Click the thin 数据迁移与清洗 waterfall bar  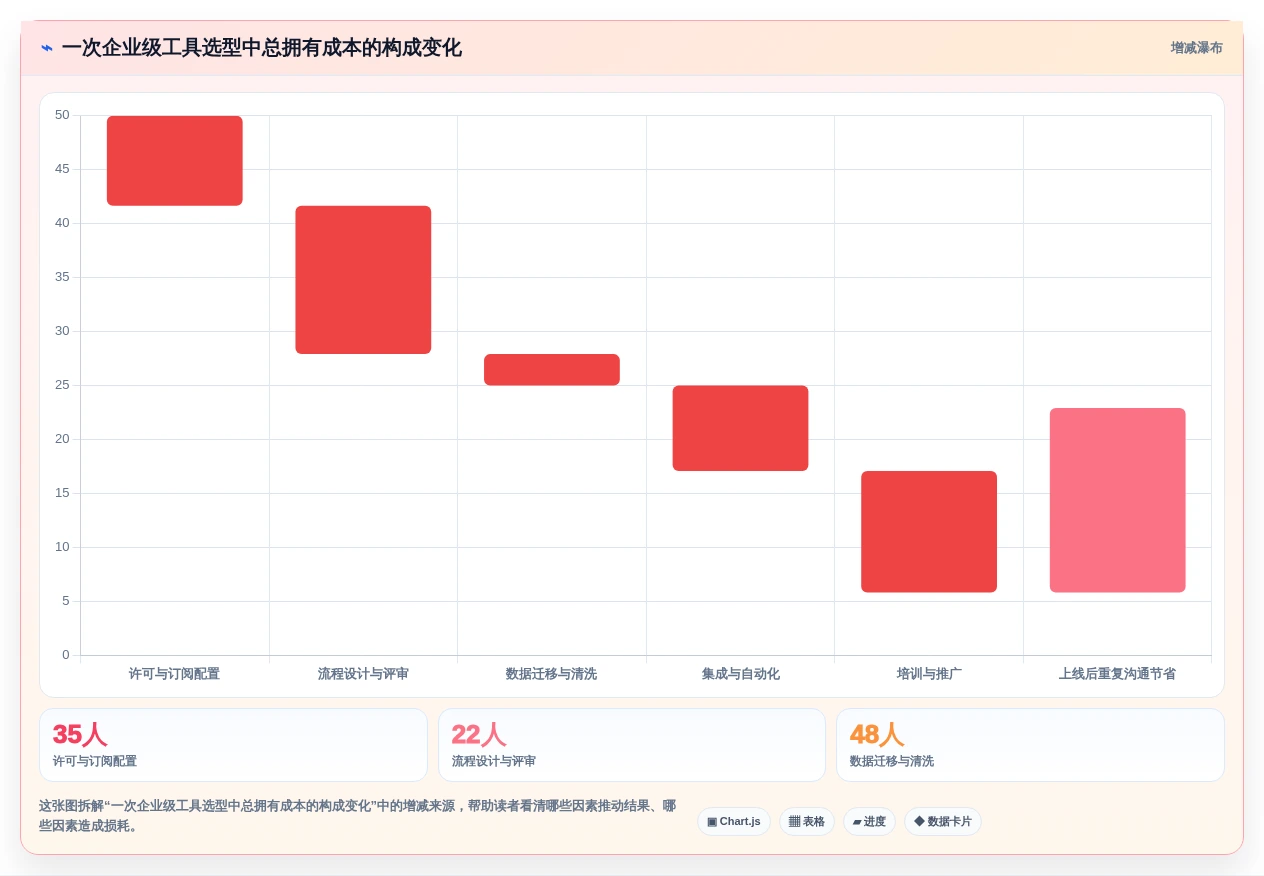pos(552,370)
